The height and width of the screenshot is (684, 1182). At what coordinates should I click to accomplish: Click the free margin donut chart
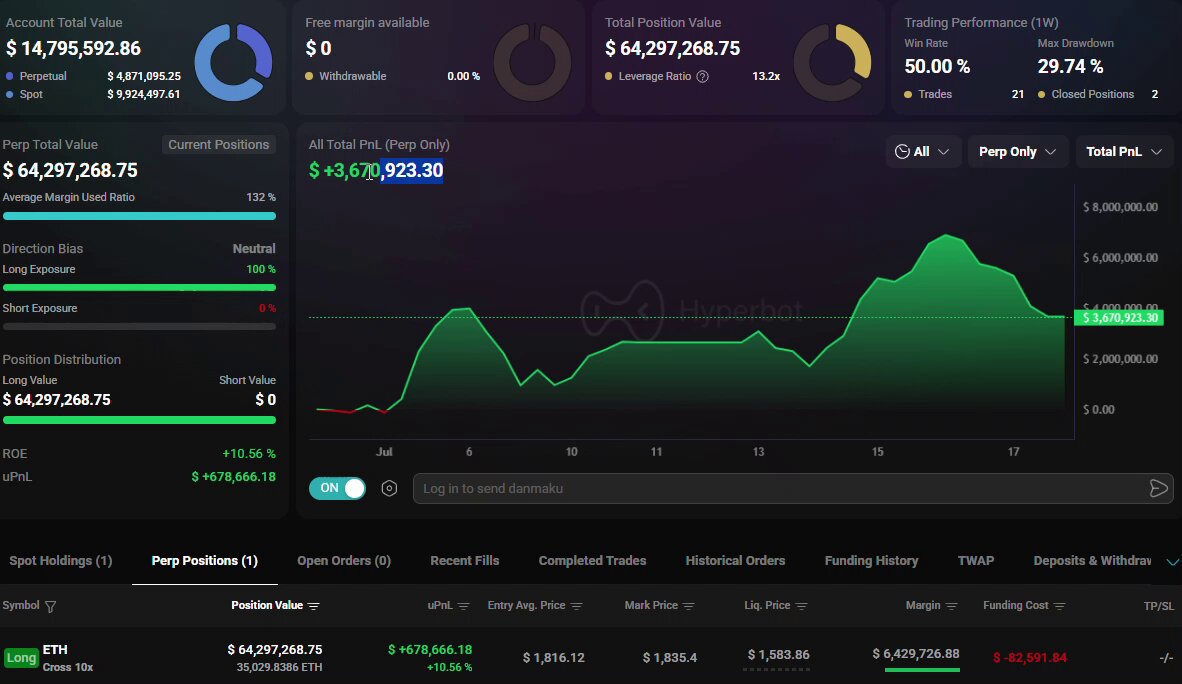pyautogui.click(x=532, y=62)
